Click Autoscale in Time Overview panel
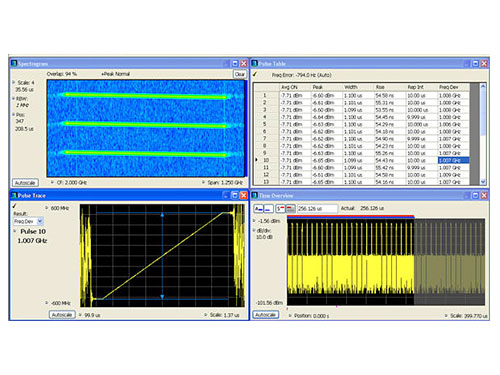The width and height of the screenshot is (500, 375). 266,315
